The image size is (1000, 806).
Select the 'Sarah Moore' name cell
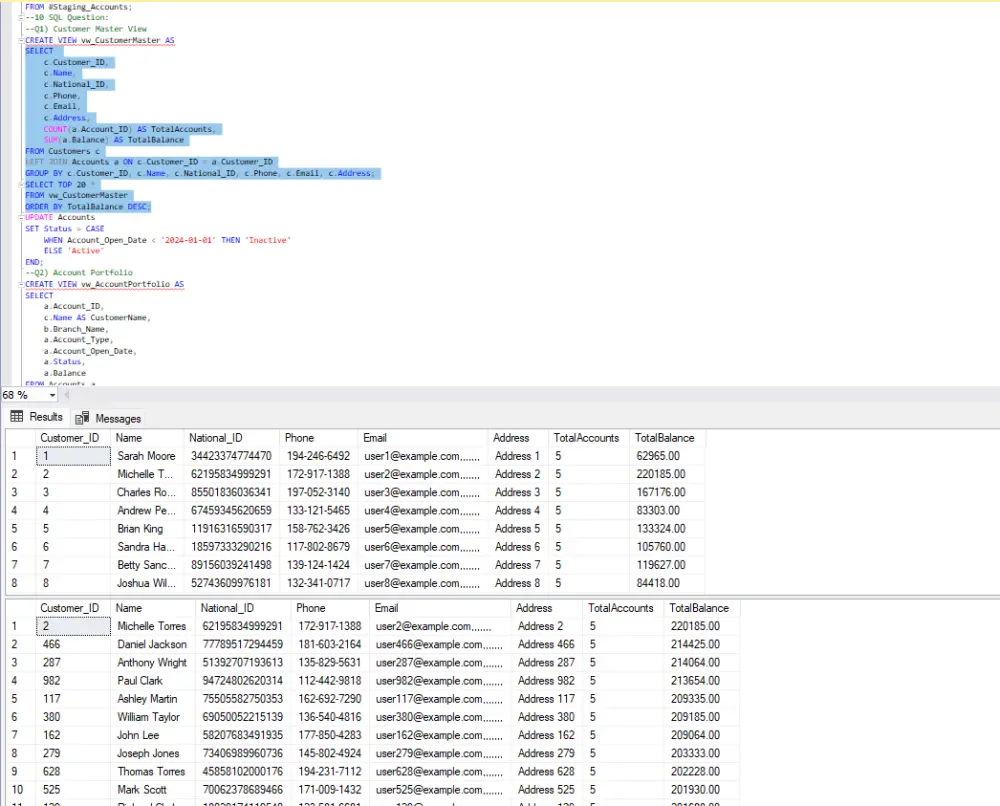(148, 456)
